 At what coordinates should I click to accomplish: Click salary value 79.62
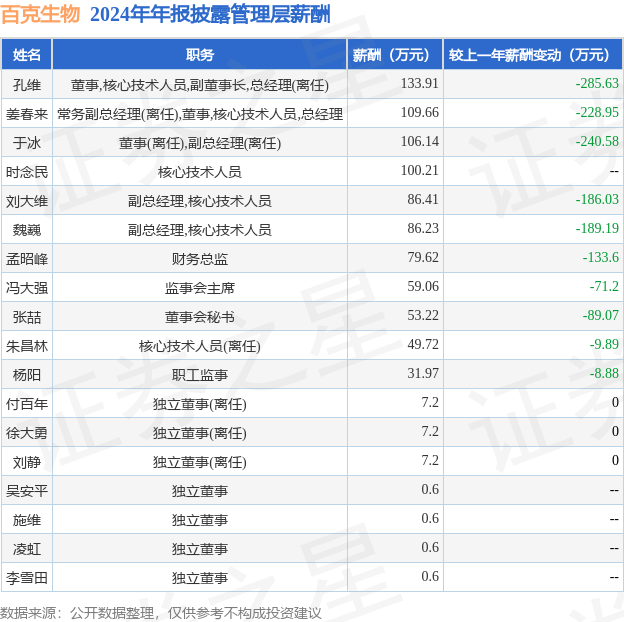click(x=423, y=257)
